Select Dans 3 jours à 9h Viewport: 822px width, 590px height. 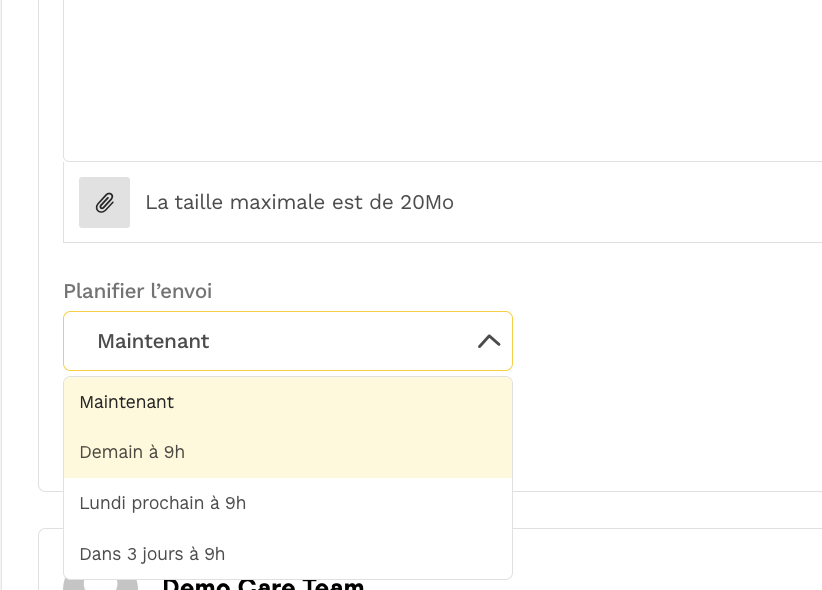(x=152, y=554)
